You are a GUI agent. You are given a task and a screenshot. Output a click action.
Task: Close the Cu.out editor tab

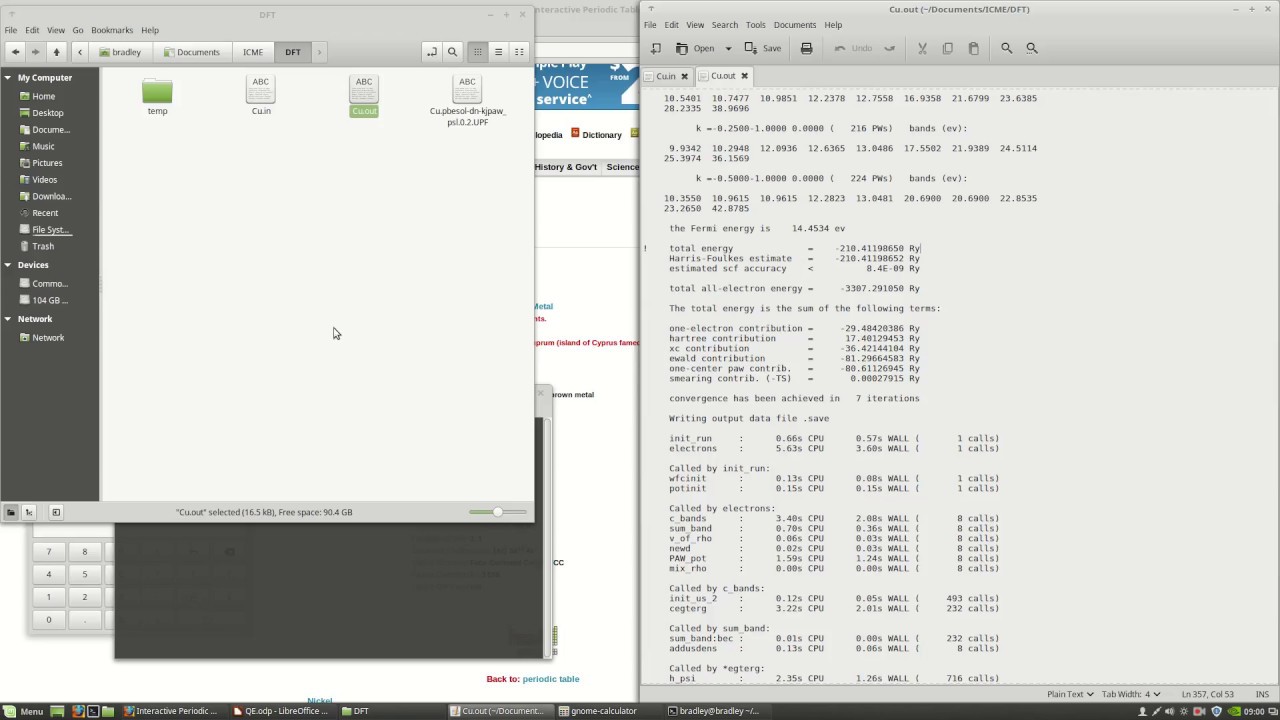pyautogui.click(x=744, y=76)
